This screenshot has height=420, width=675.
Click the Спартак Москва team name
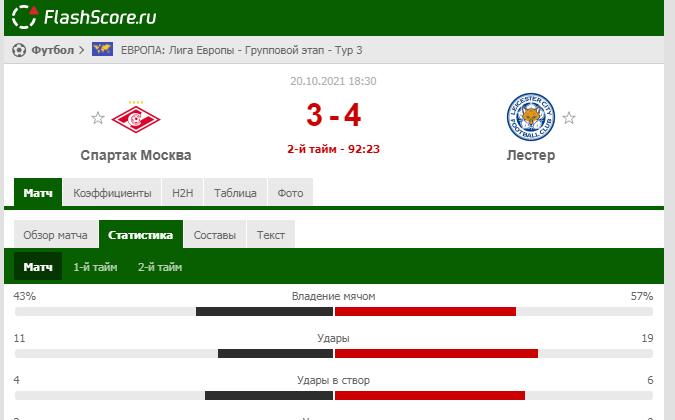tap(136, 155)
